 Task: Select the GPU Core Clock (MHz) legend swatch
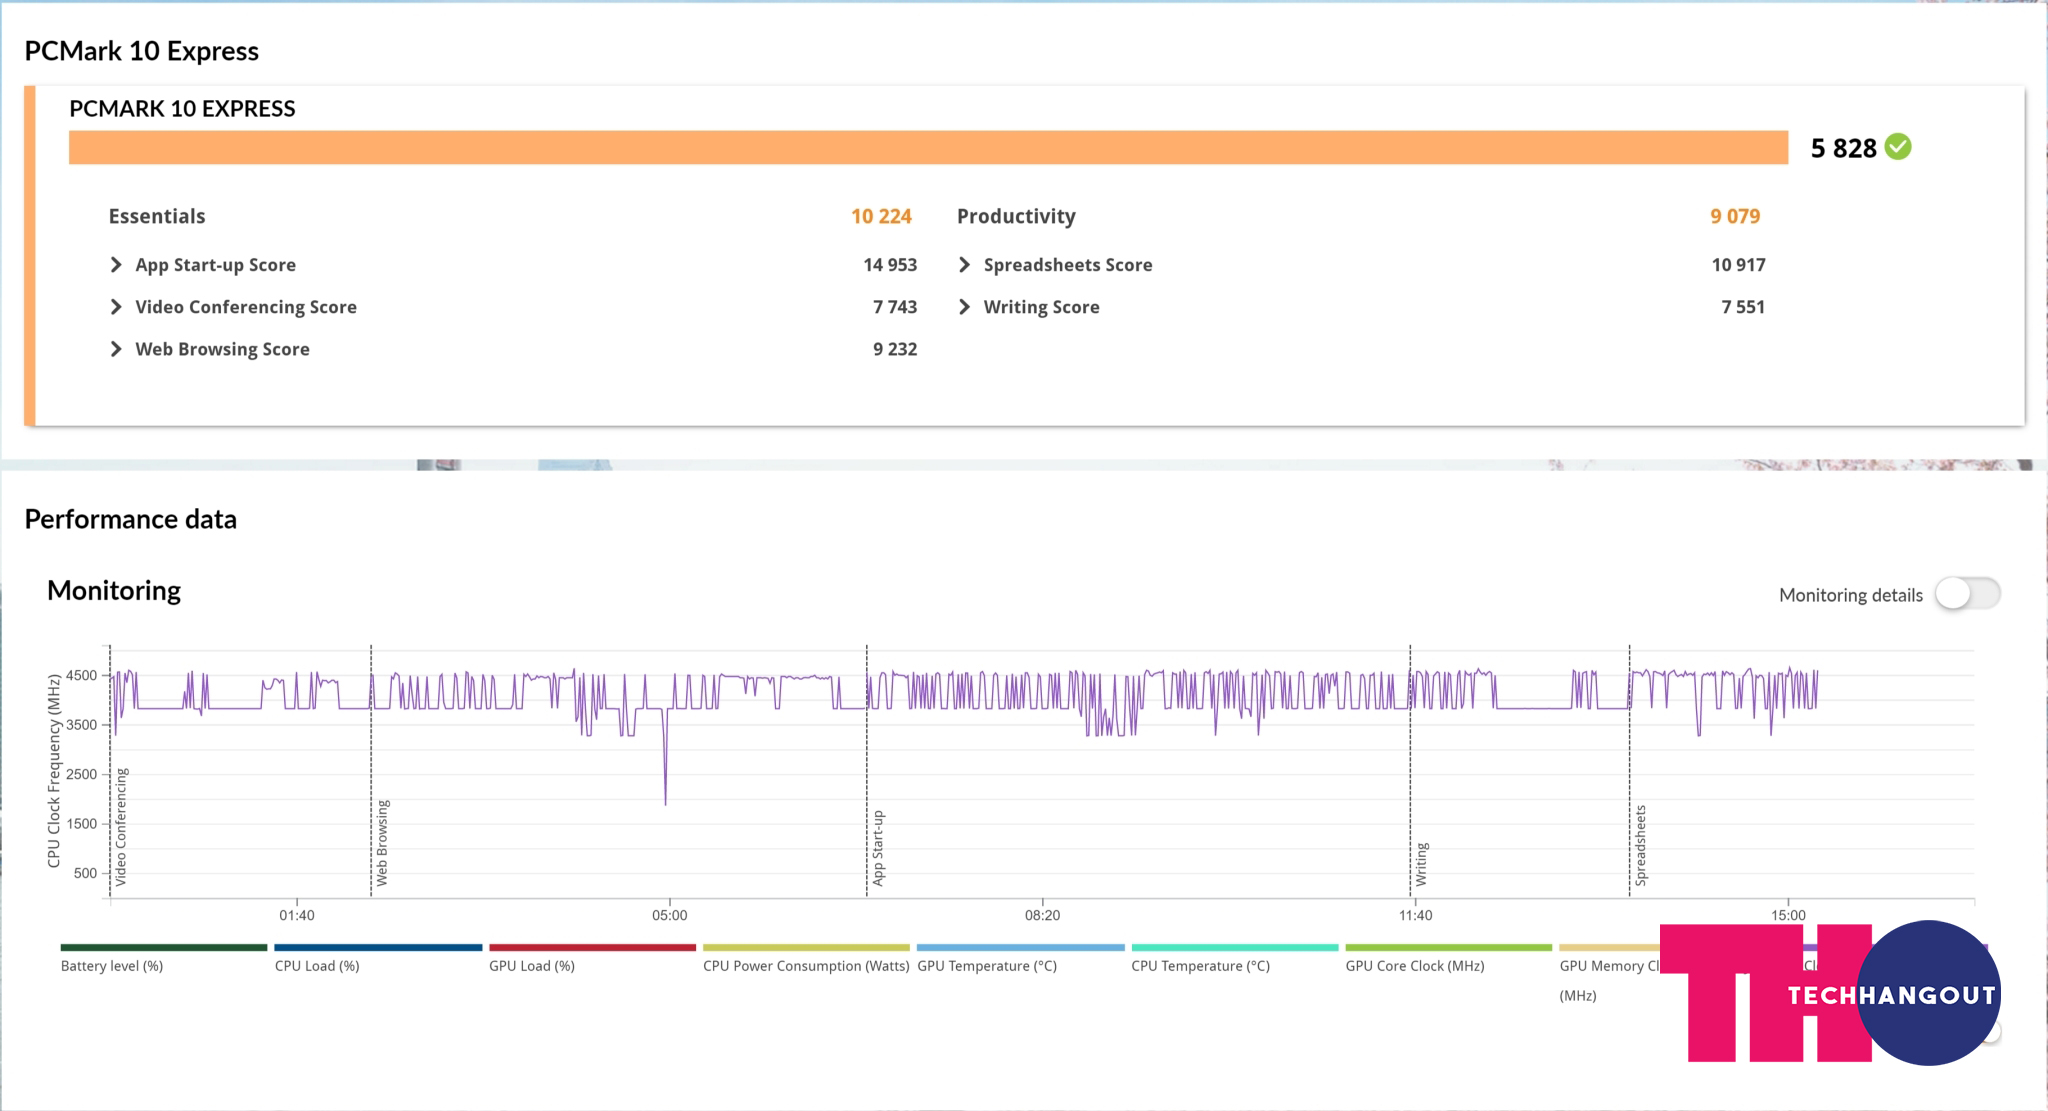(x=1448, y=947)
